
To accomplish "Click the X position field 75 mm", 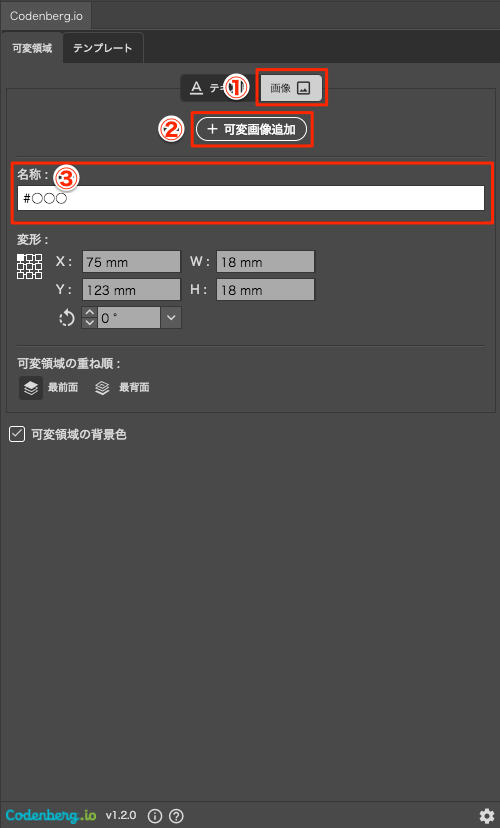I will (x=131, y=262).
